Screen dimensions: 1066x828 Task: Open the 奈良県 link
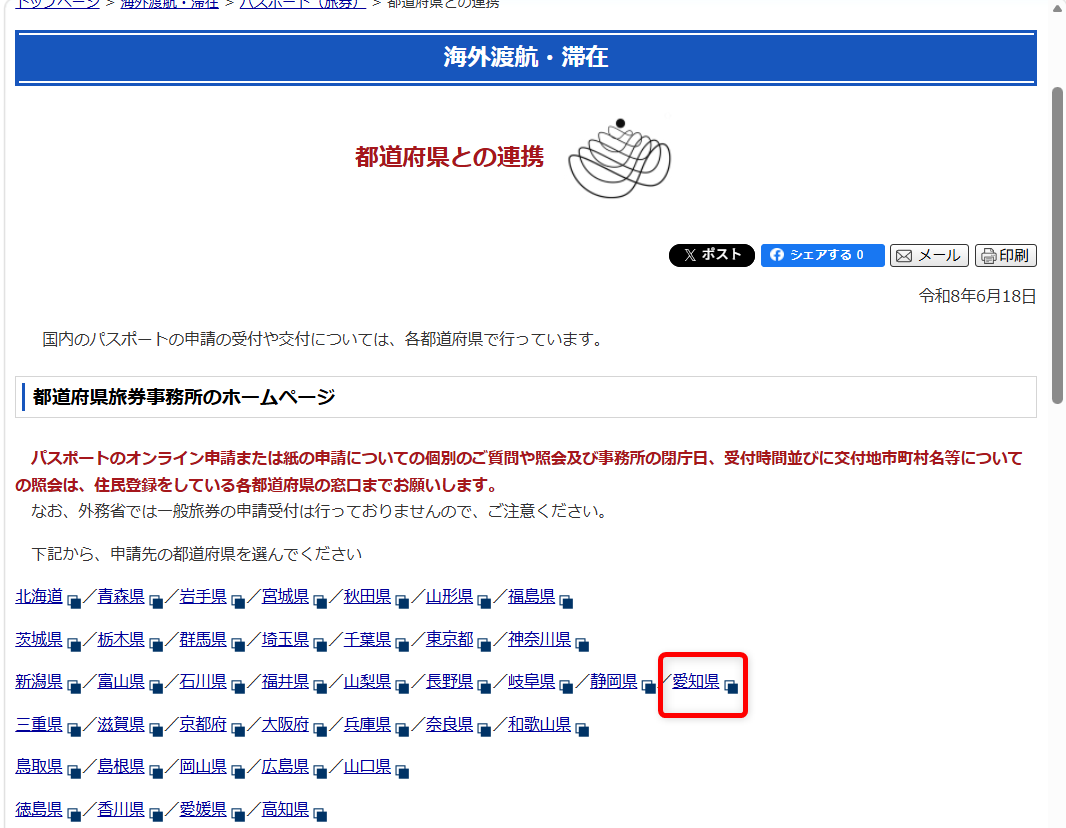click(x=449, y=724)
